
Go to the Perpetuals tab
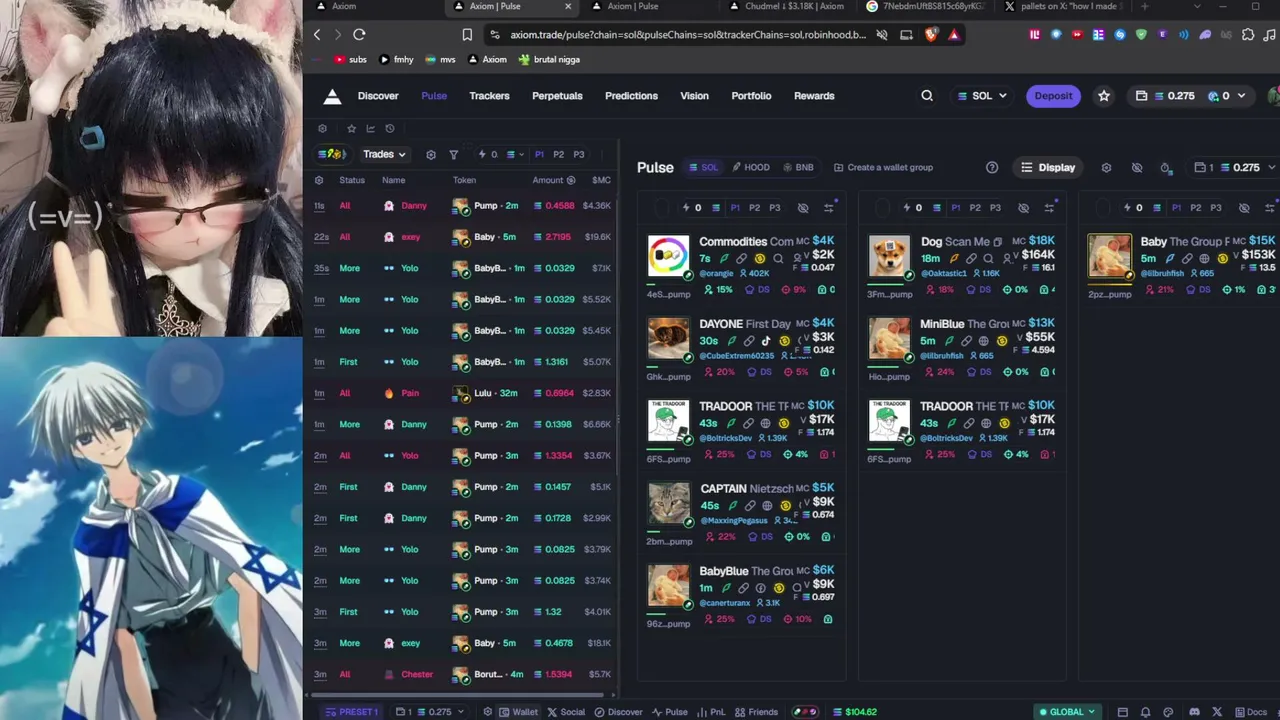coord(557,96)
